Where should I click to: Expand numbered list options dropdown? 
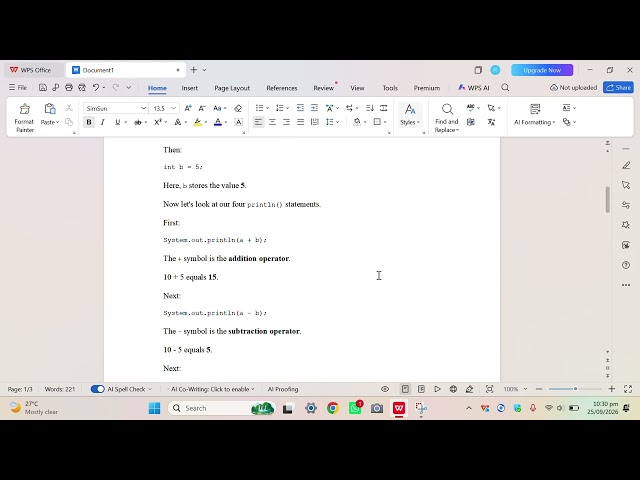click(288, 108)
